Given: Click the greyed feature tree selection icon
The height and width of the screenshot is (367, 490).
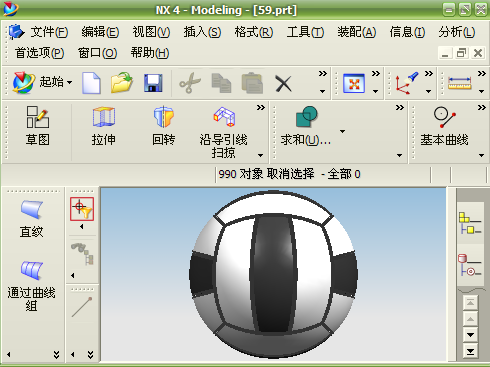Looking at the screenshot, I should (82, 254).
